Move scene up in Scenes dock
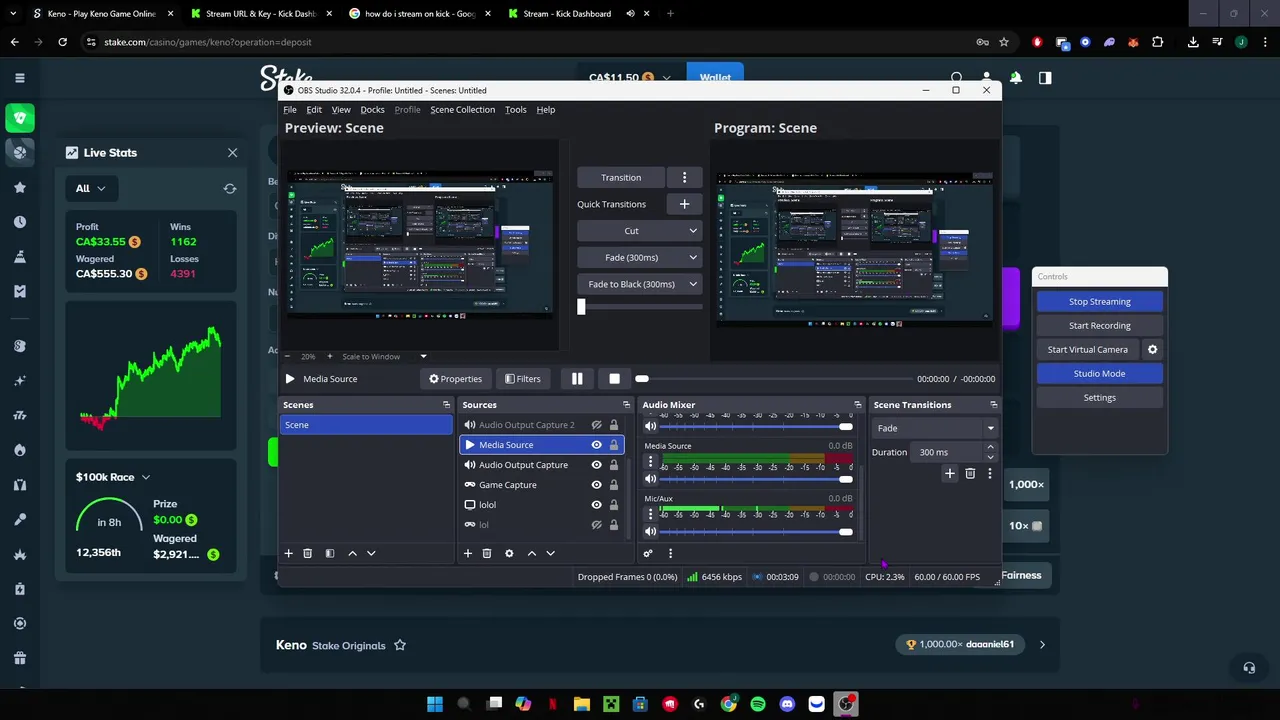 352,553
